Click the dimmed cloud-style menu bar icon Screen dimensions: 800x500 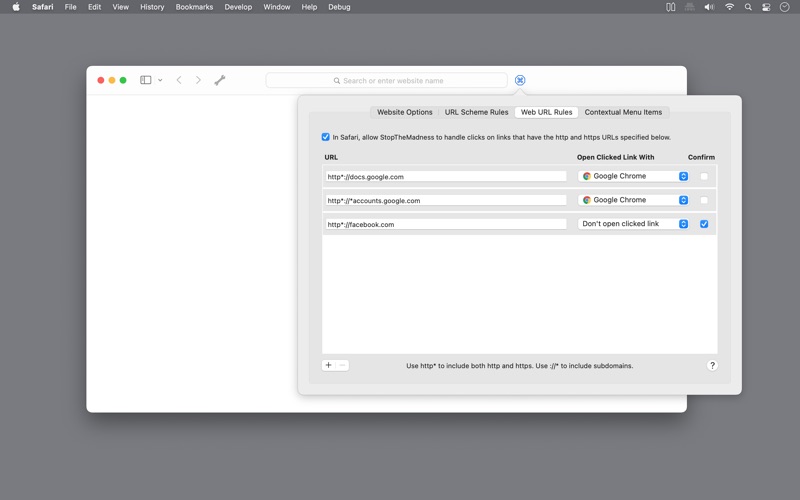[690, 7]
